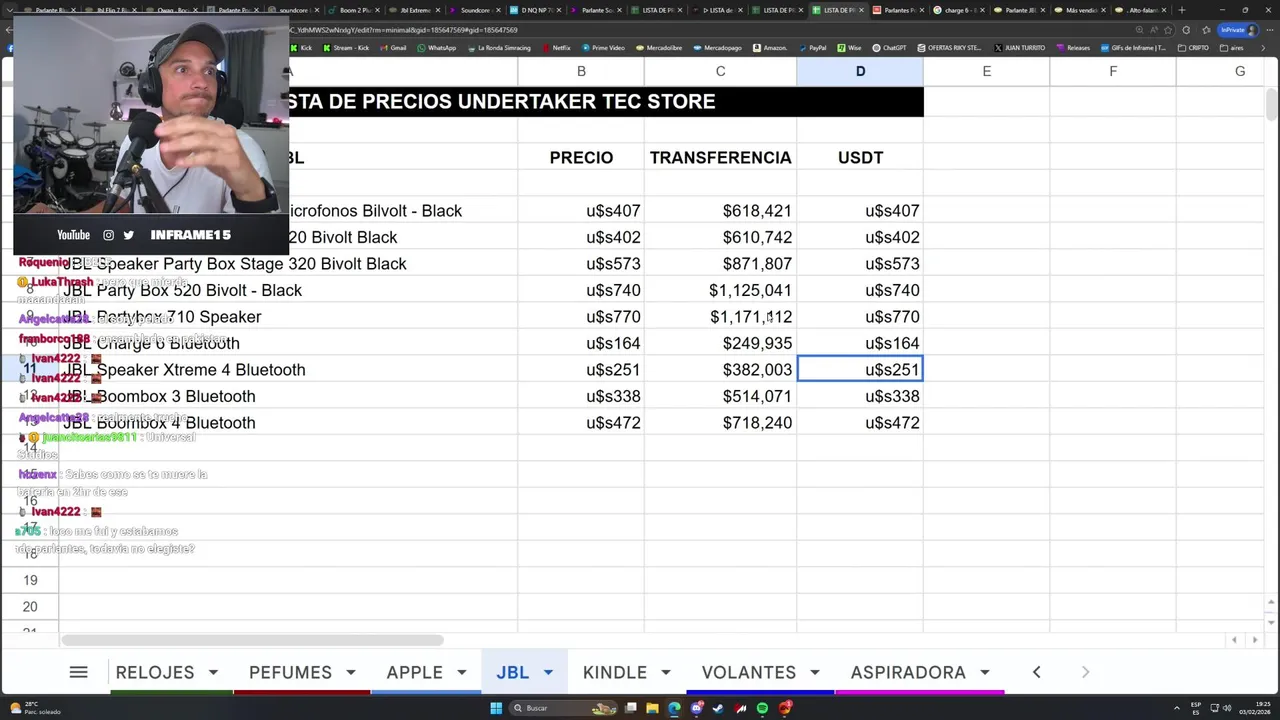Open the KINDLE tab dropdown arrow
Viewport: 1280px width, 720px height.
[665, 672]
